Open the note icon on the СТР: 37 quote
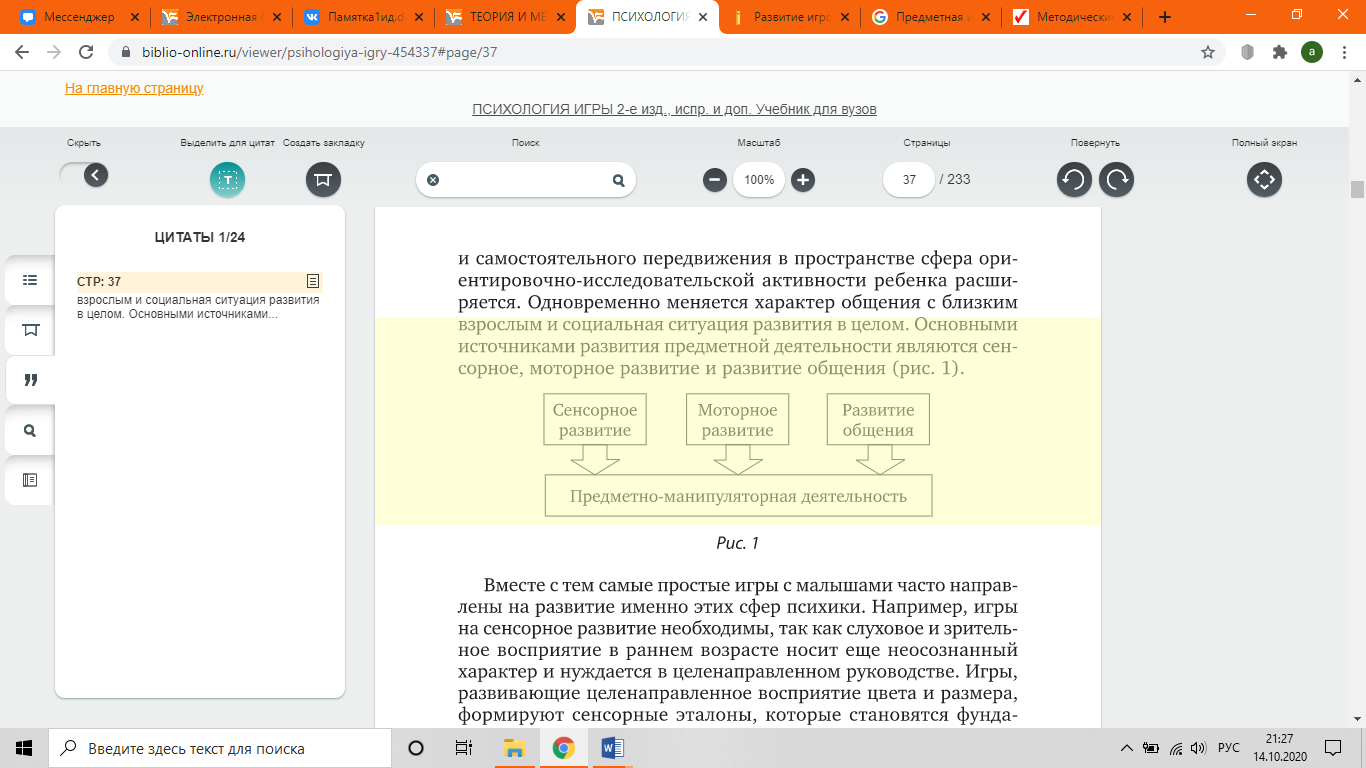 313,282
